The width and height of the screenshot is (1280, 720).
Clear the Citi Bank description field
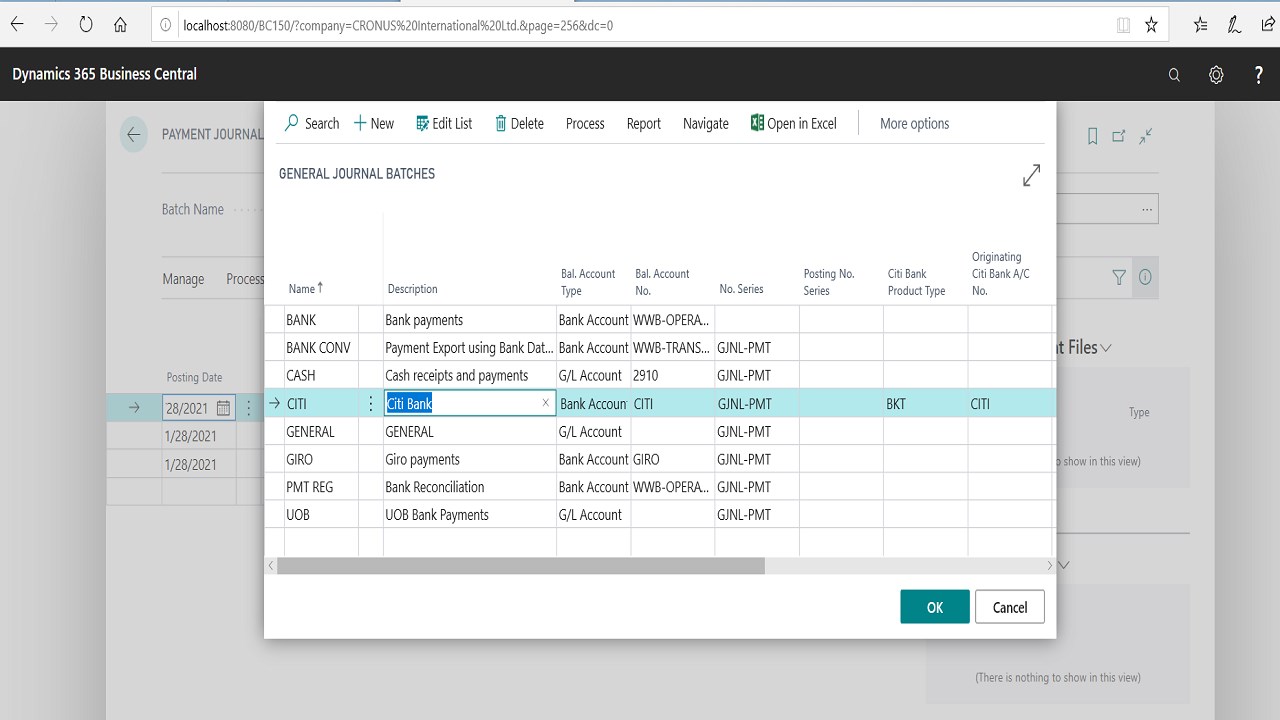tap(546, 403)
